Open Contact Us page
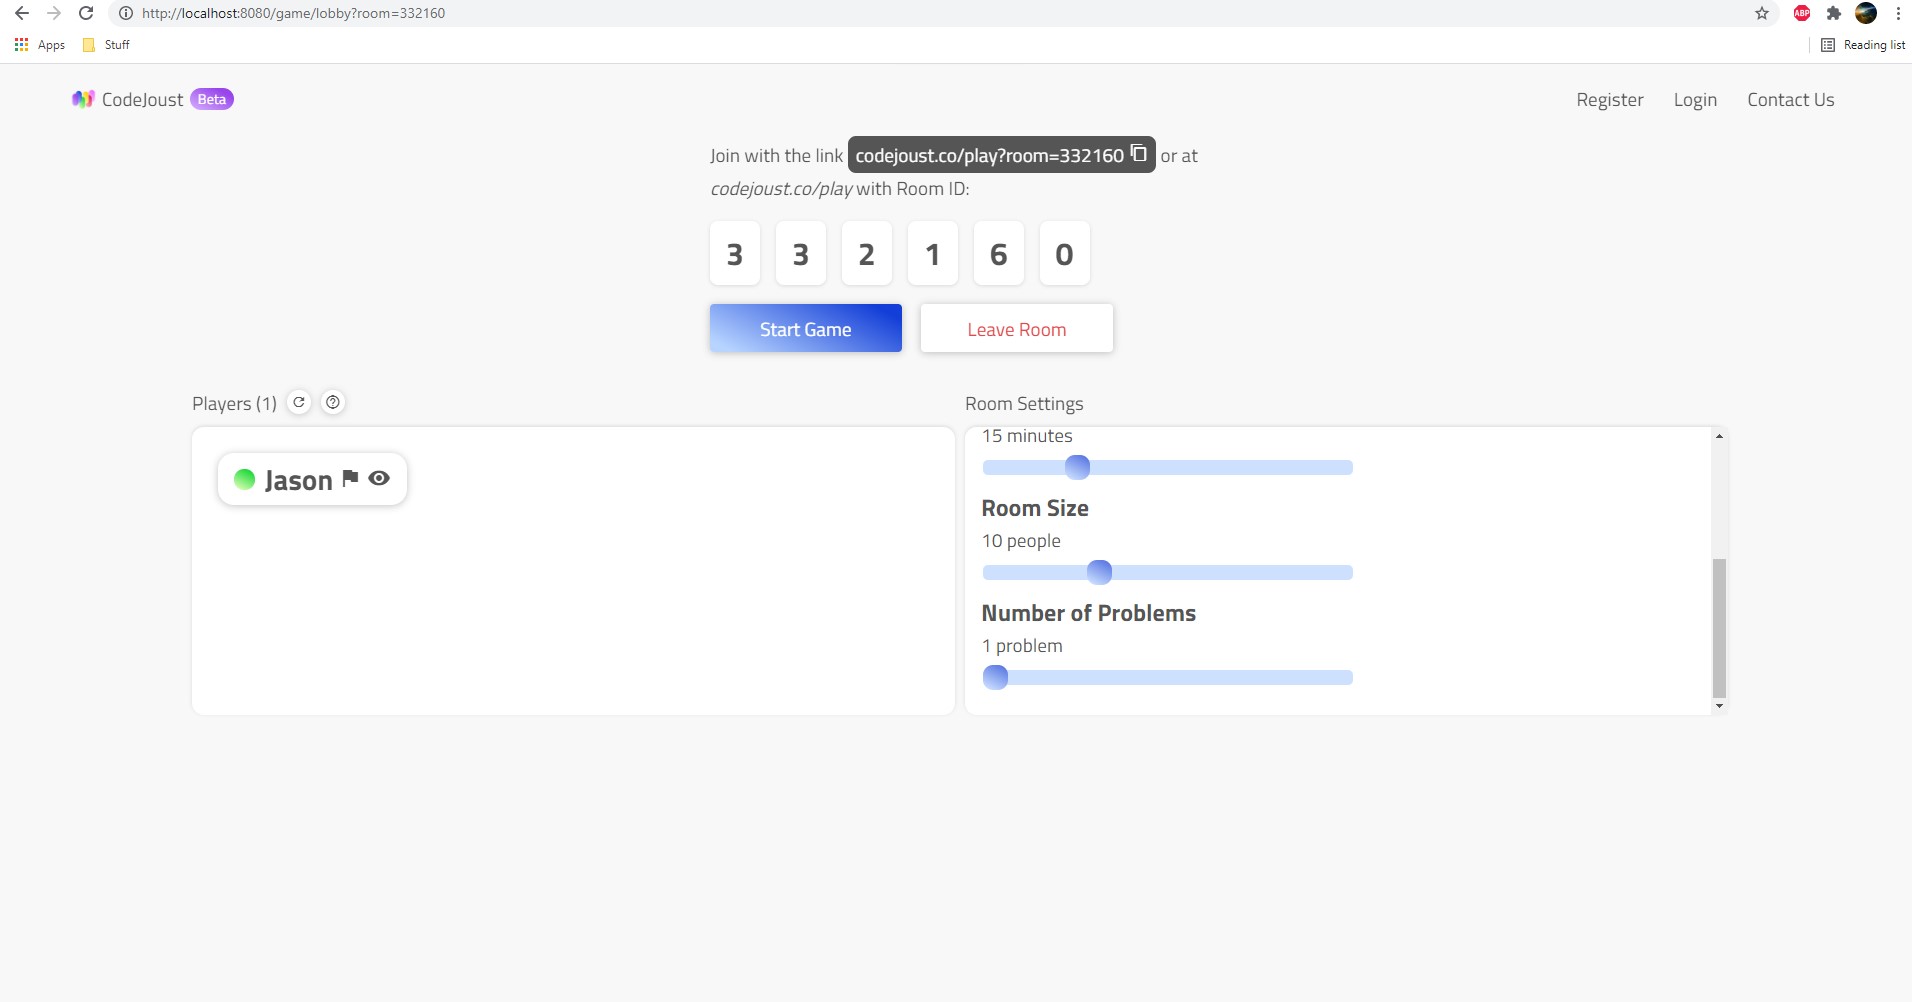Viewport: 1912px width, 1002px height. [x=1790, y=100]
